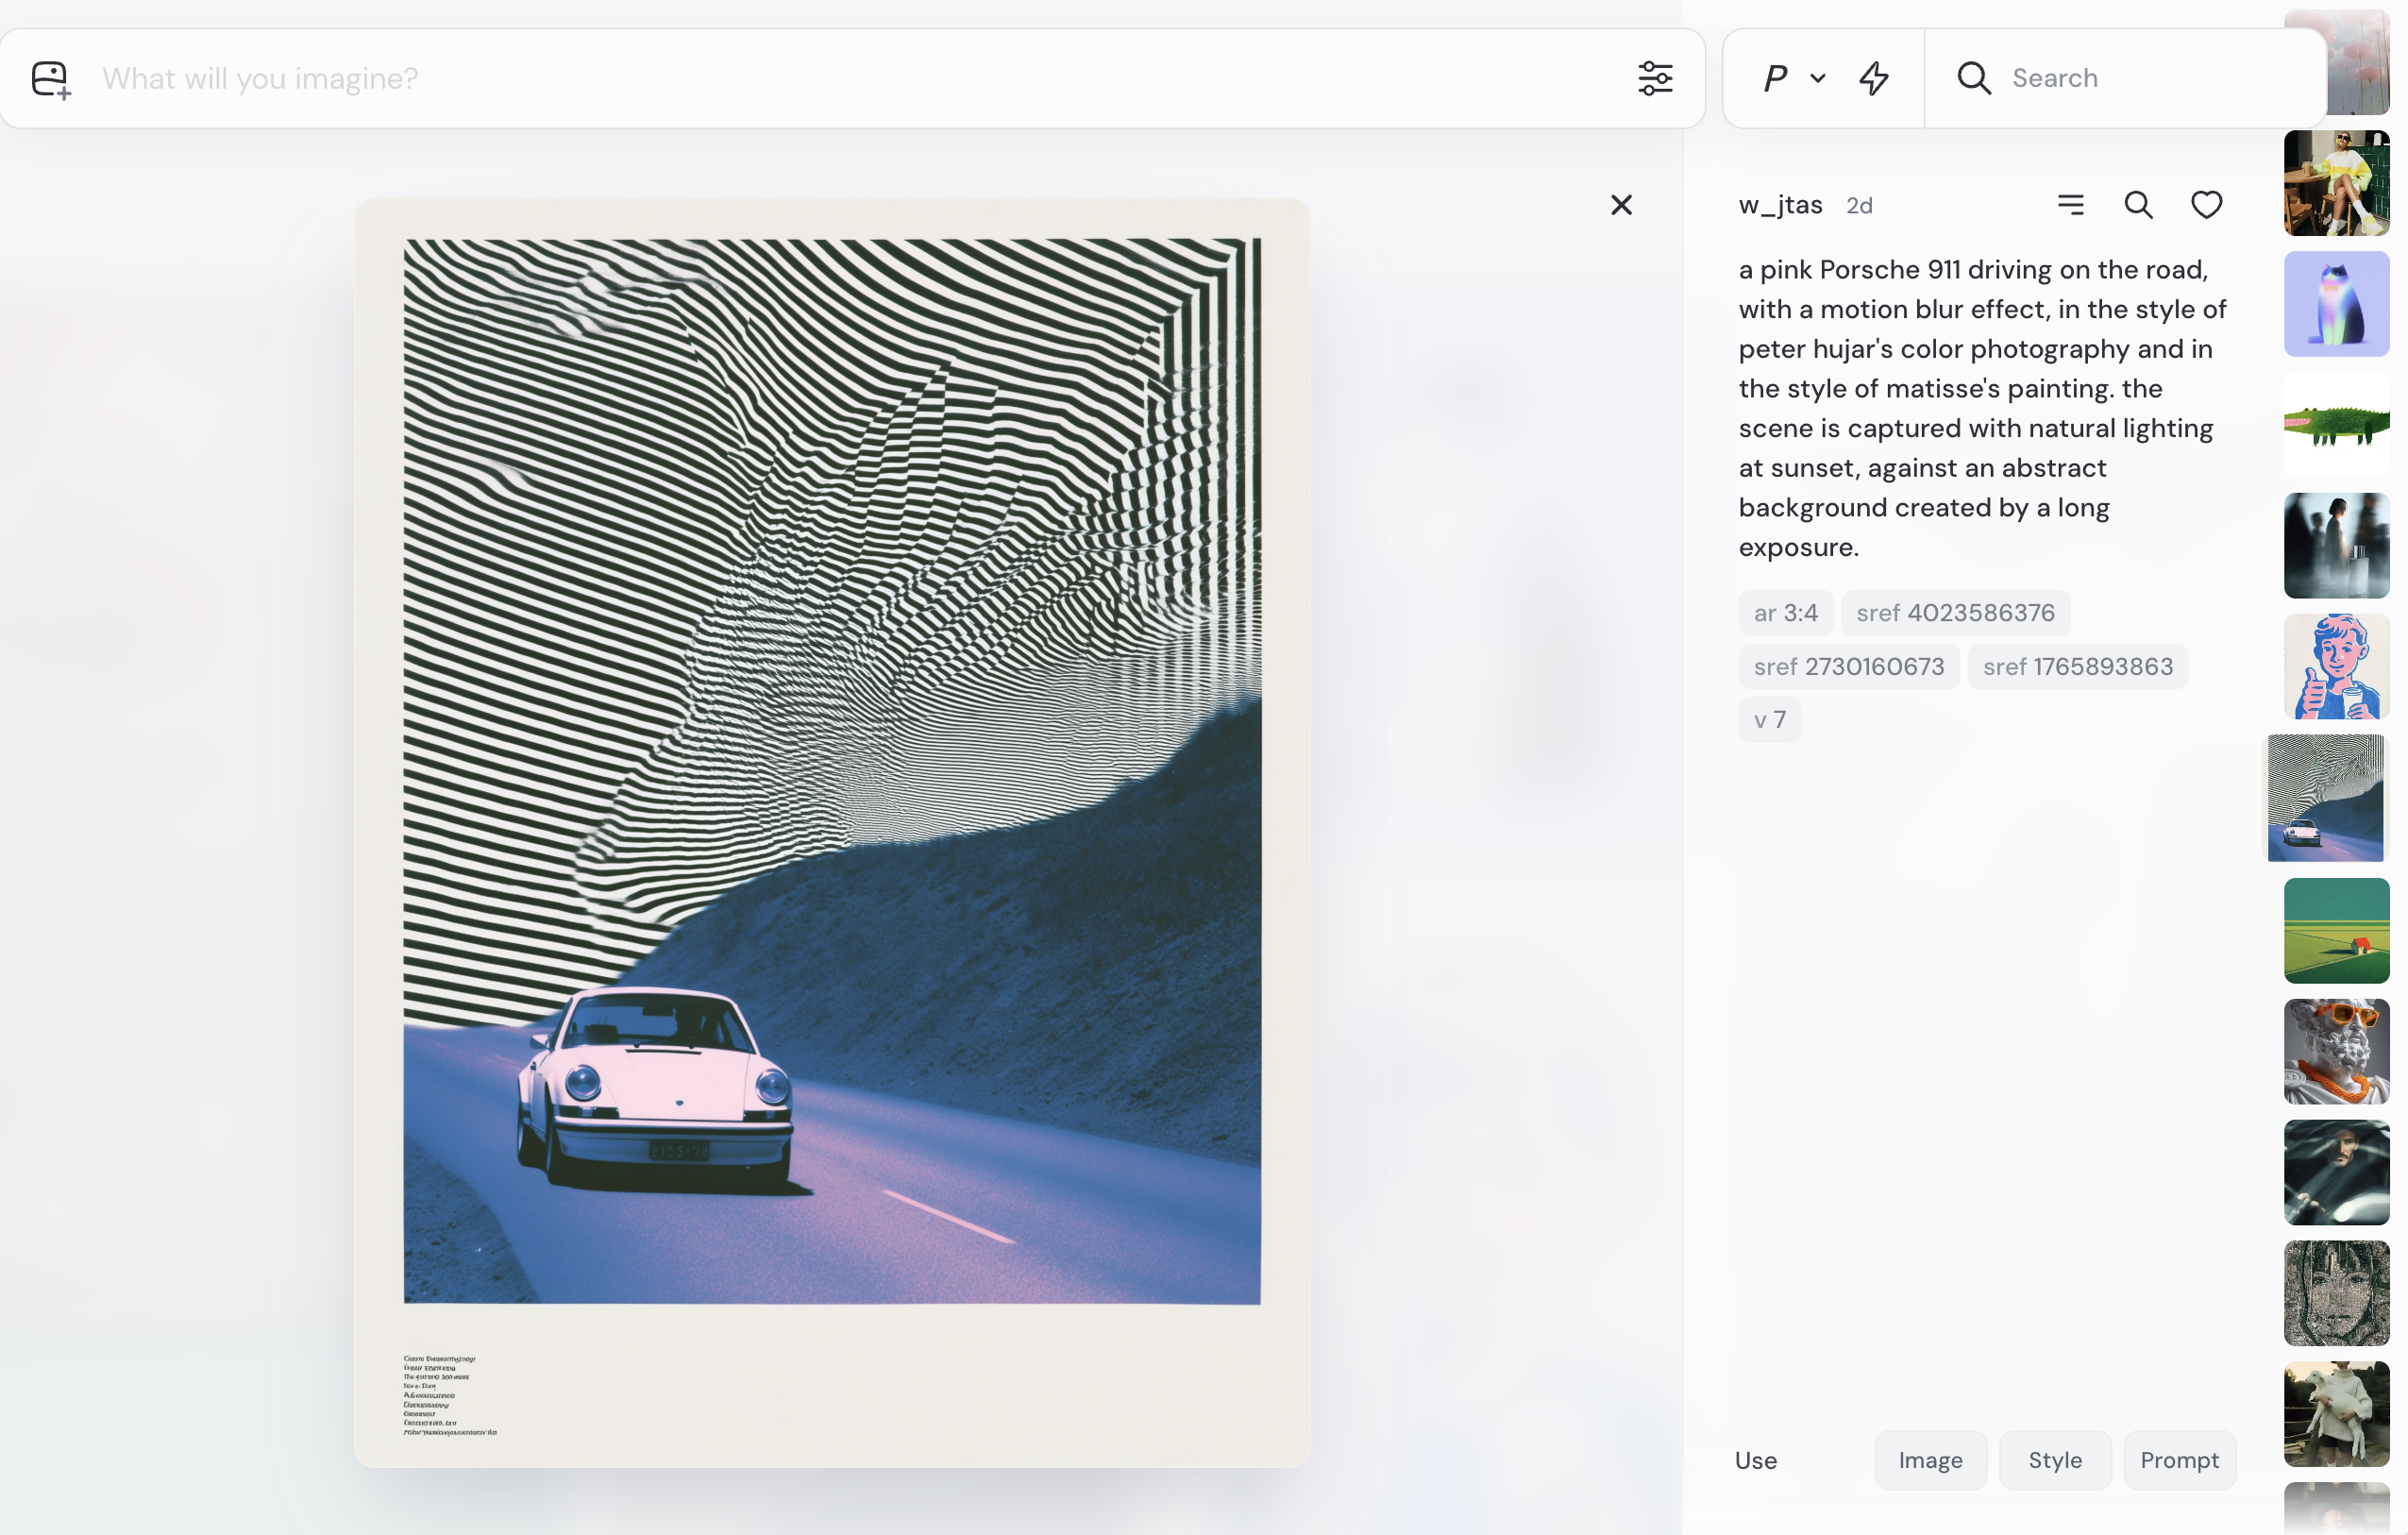Click the w_jtas username link
Viewport: 2408px width, 1535px height.
tap(1780, 205)
